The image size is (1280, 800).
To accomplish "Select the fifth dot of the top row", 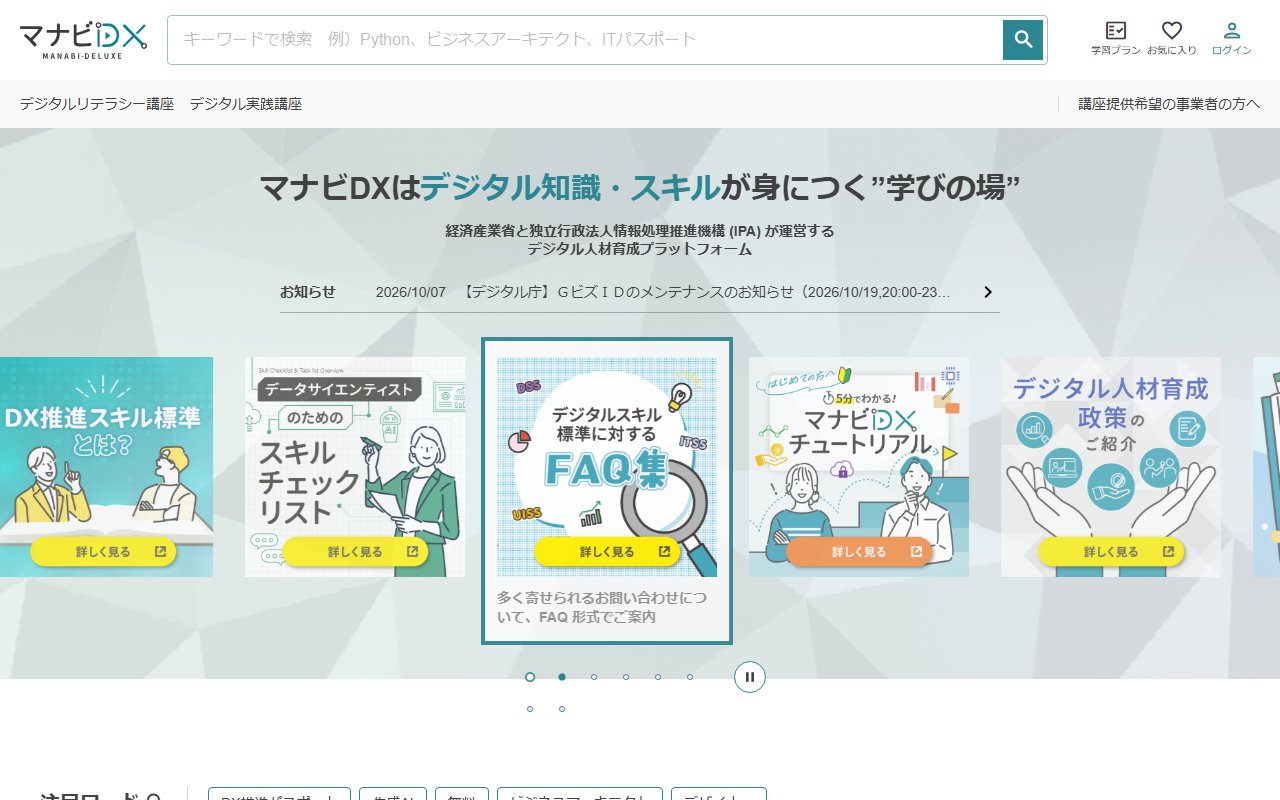I will click(658, 677).
